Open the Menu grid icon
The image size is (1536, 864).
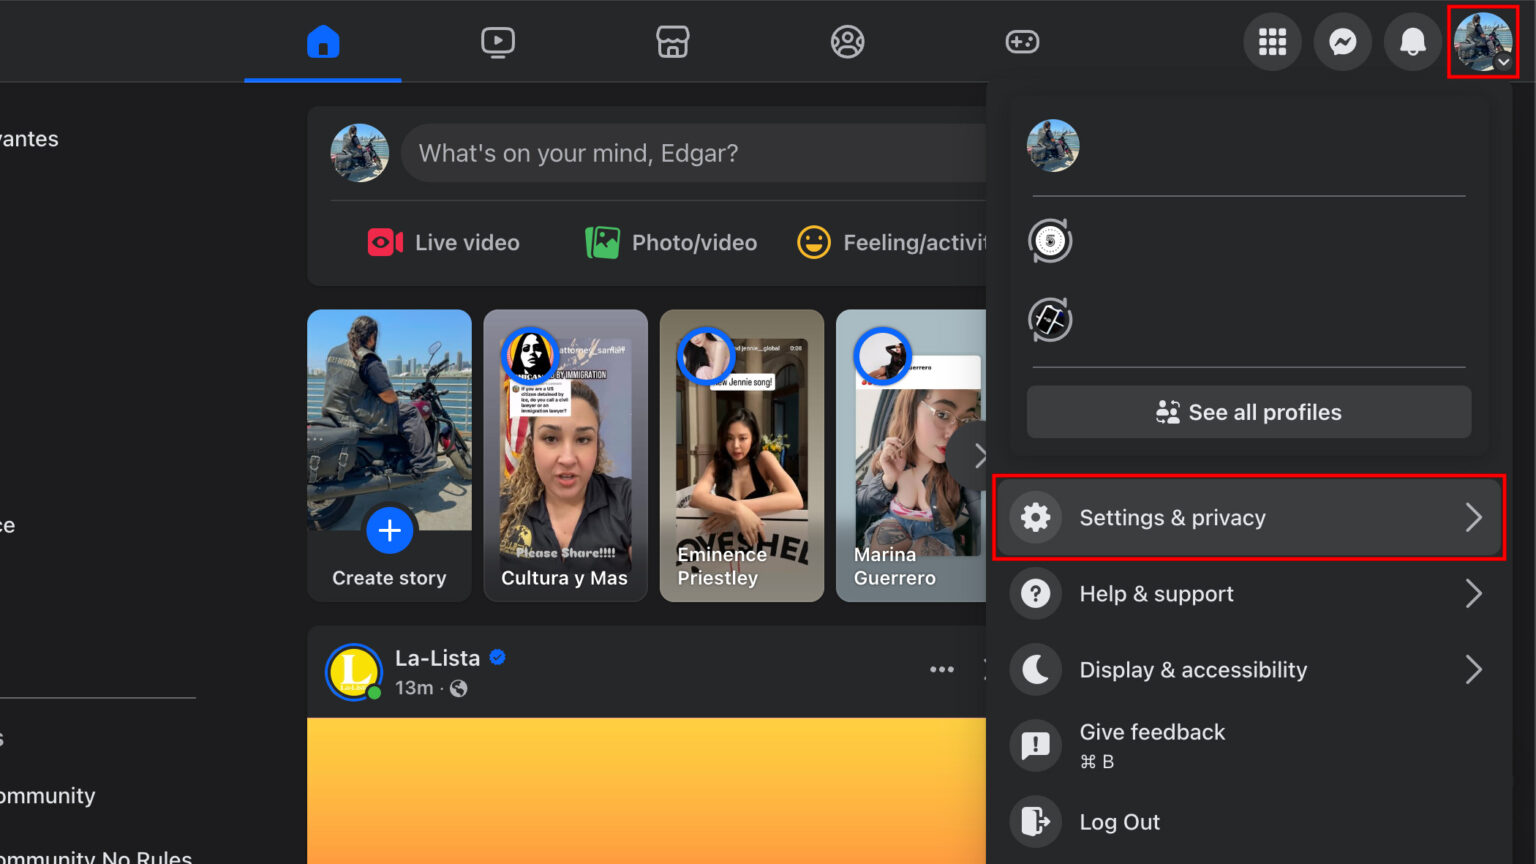pos(1272,41)
